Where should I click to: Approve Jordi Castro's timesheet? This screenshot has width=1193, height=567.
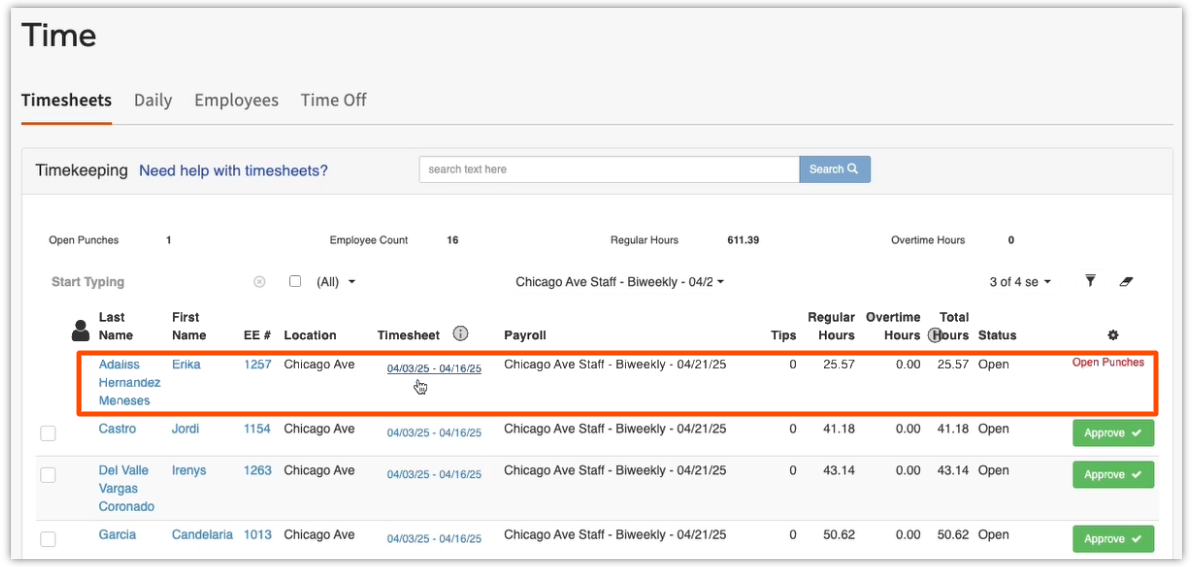click(x=1113, y=433)
